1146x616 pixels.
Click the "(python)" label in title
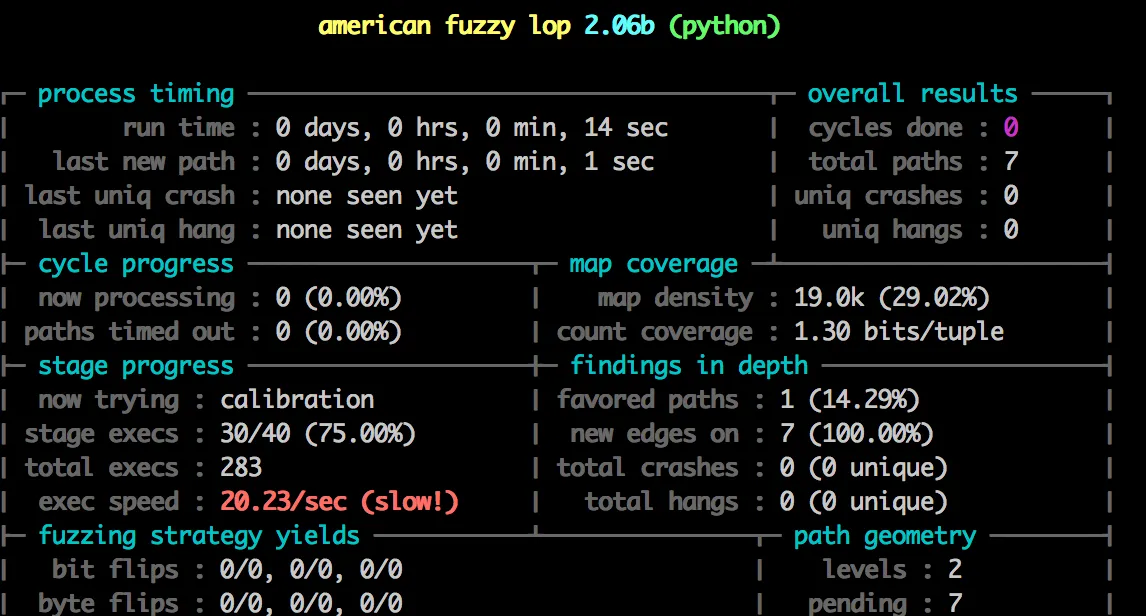point(723,26)
